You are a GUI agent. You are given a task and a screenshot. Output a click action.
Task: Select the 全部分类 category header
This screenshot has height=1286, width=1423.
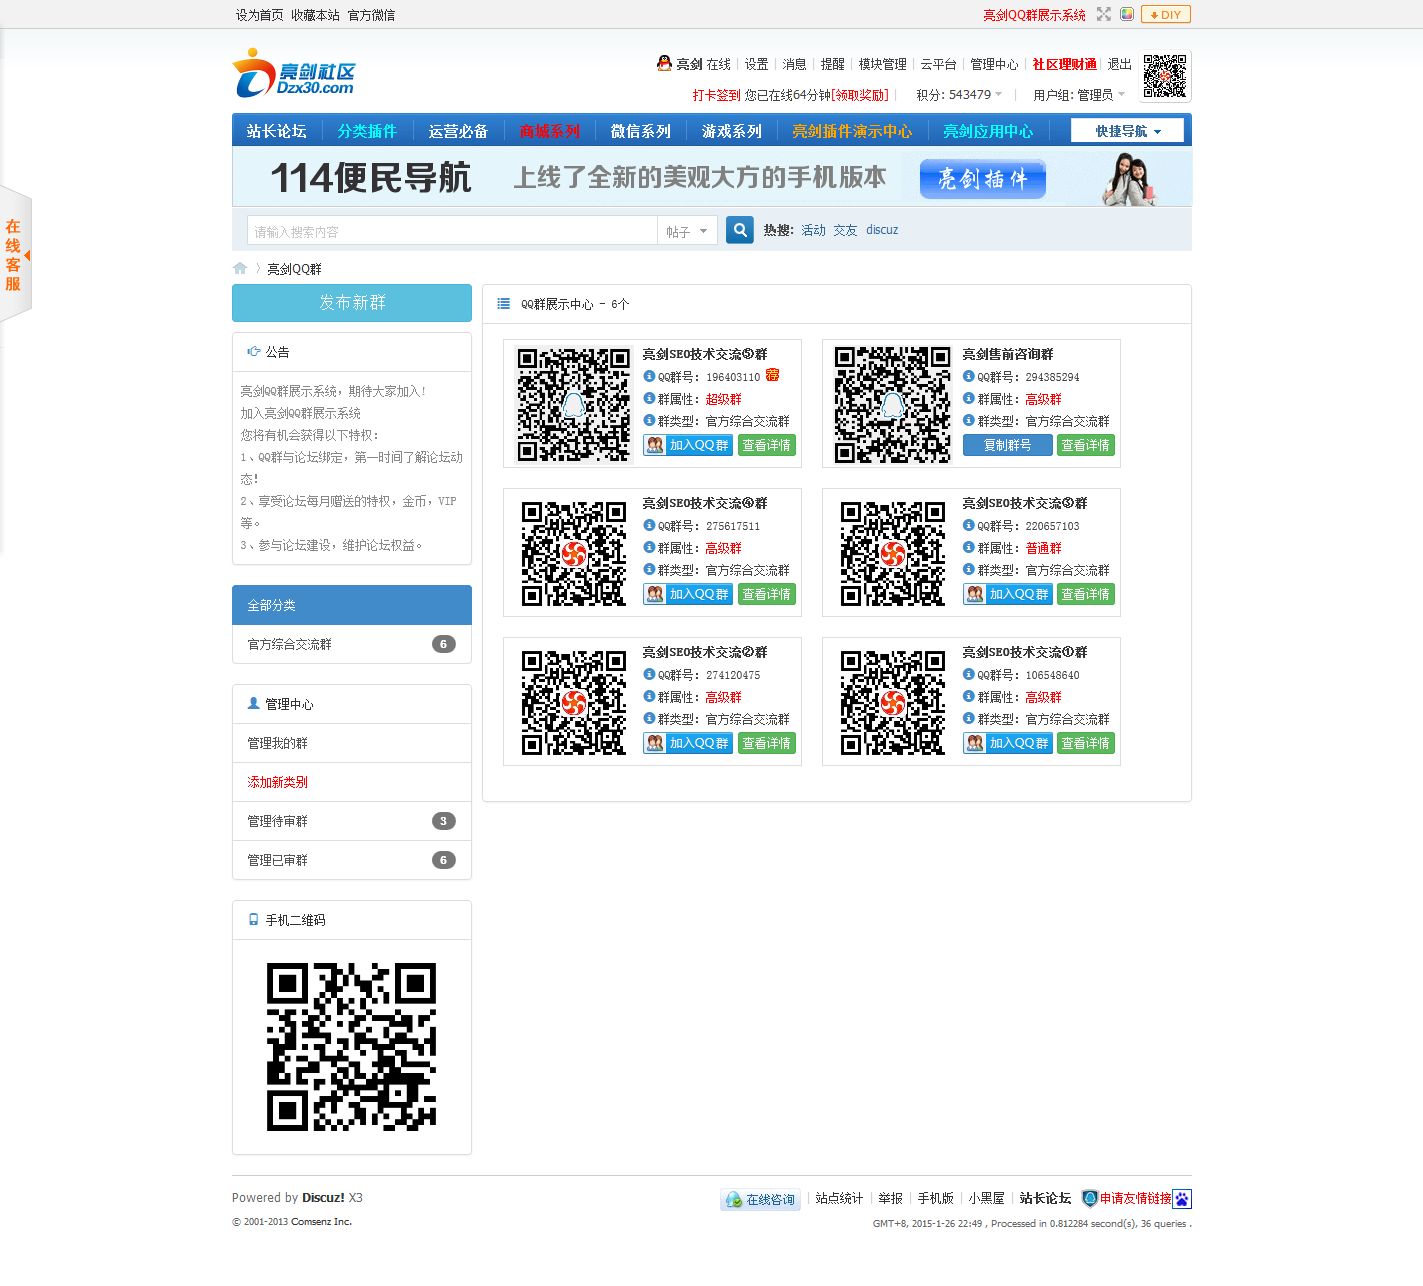[352, 605]
